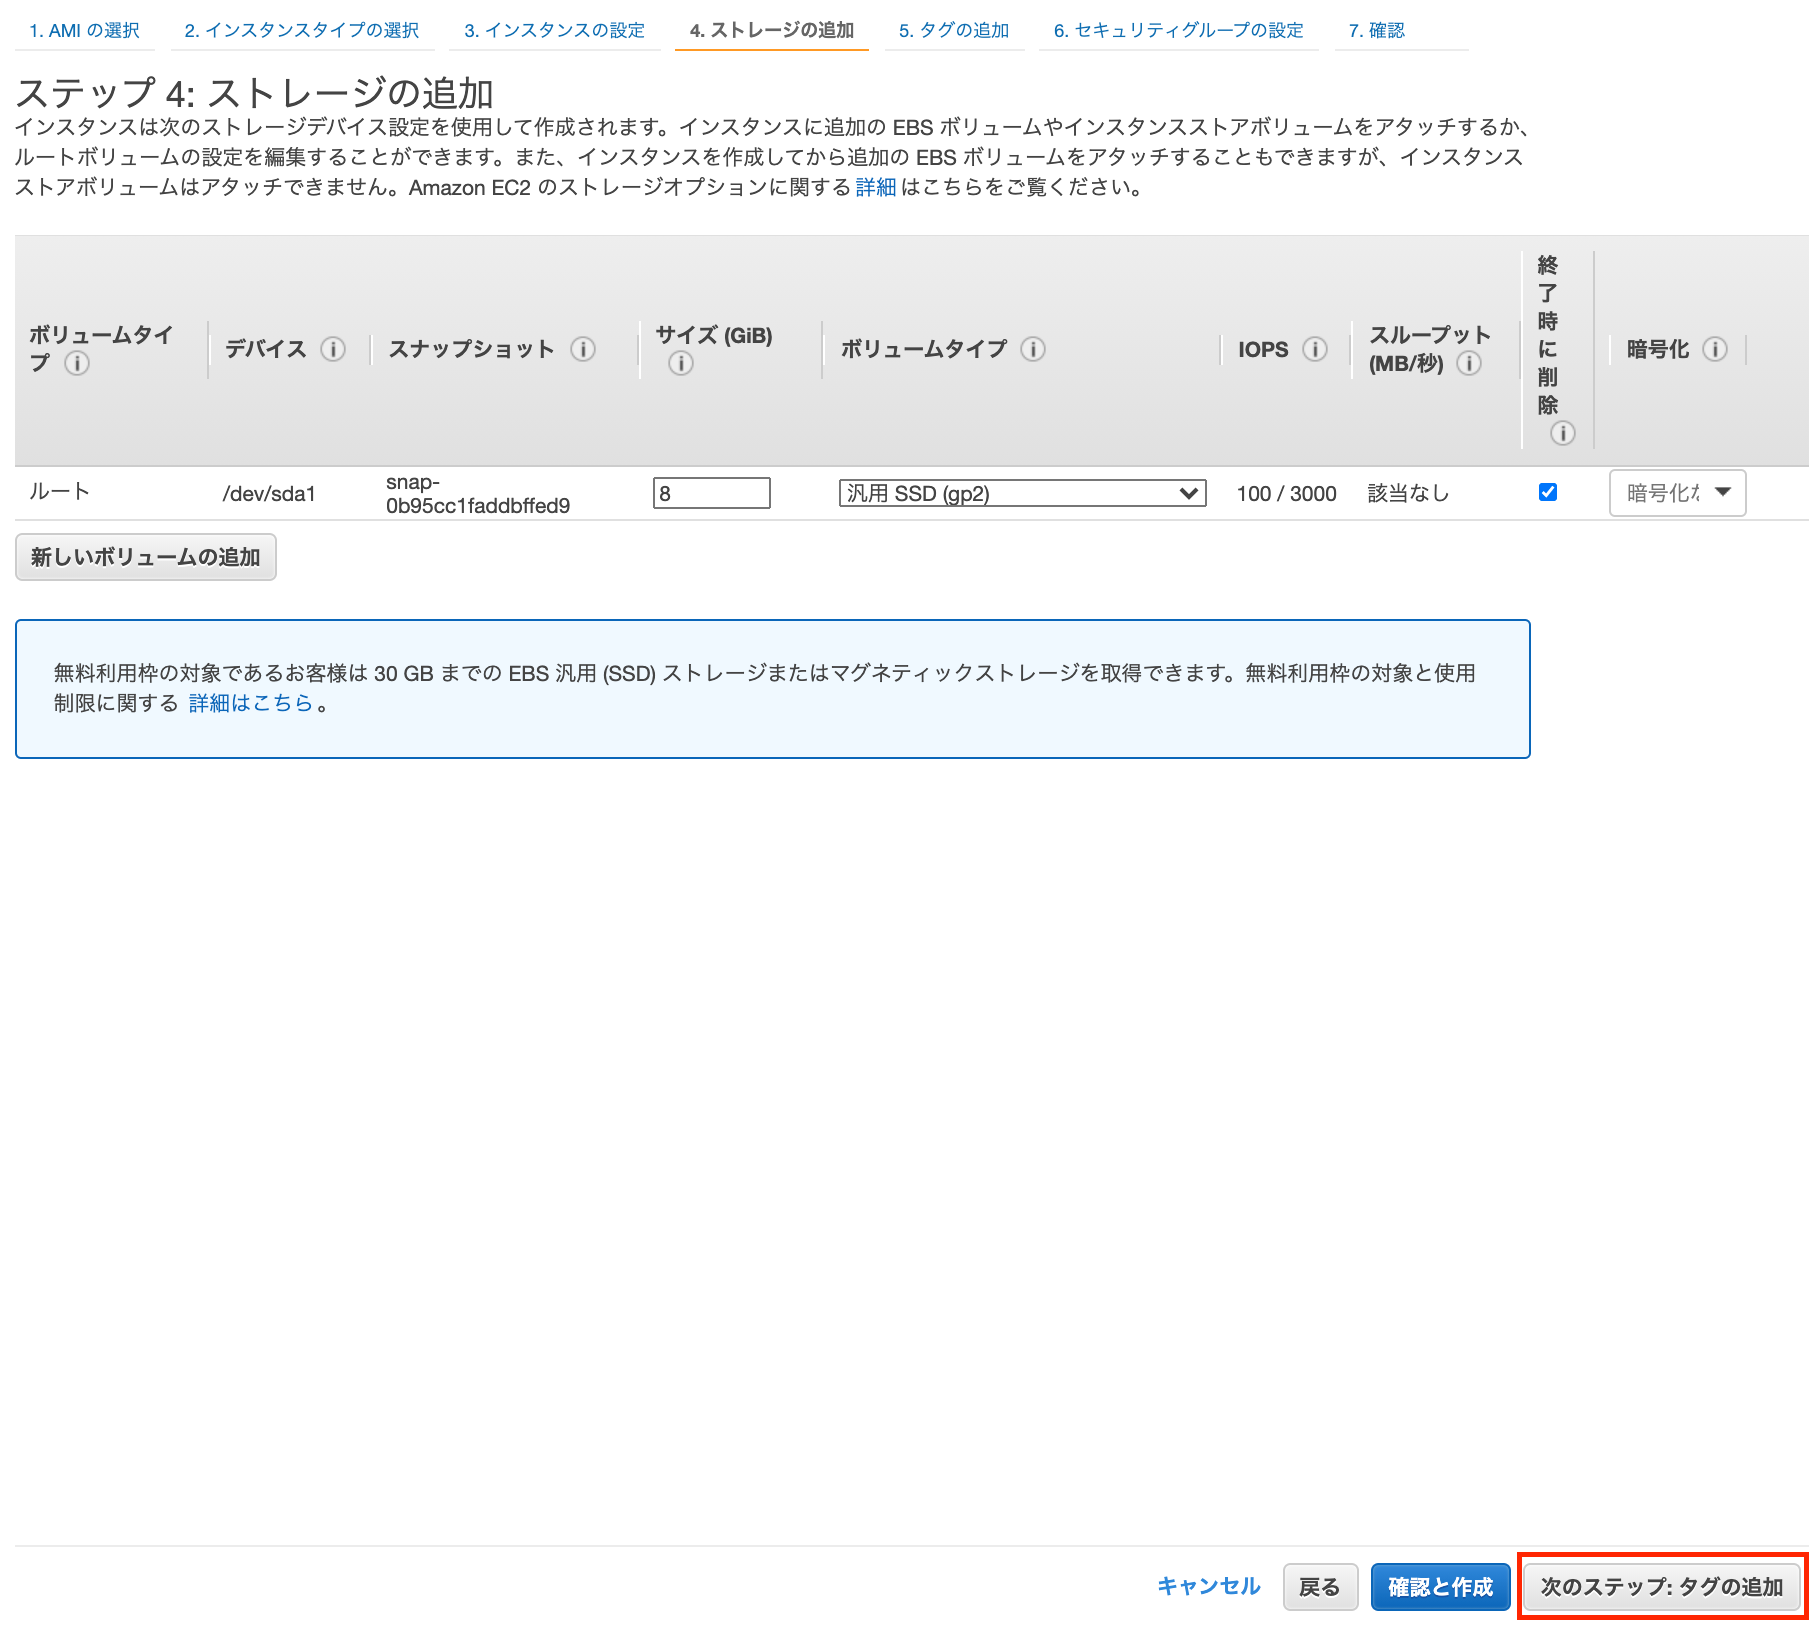Switch to the 3. インスタンスの設定 step tab
Viewport: 1817px width, 1639px height.
point(555,30)
